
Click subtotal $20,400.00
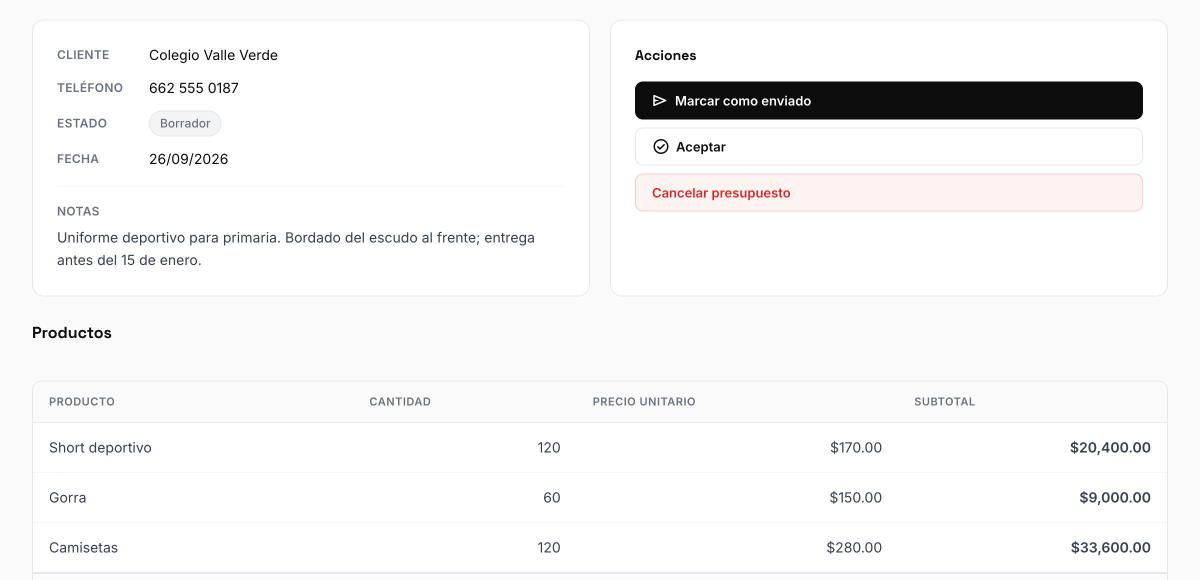tap(1110, 448)
